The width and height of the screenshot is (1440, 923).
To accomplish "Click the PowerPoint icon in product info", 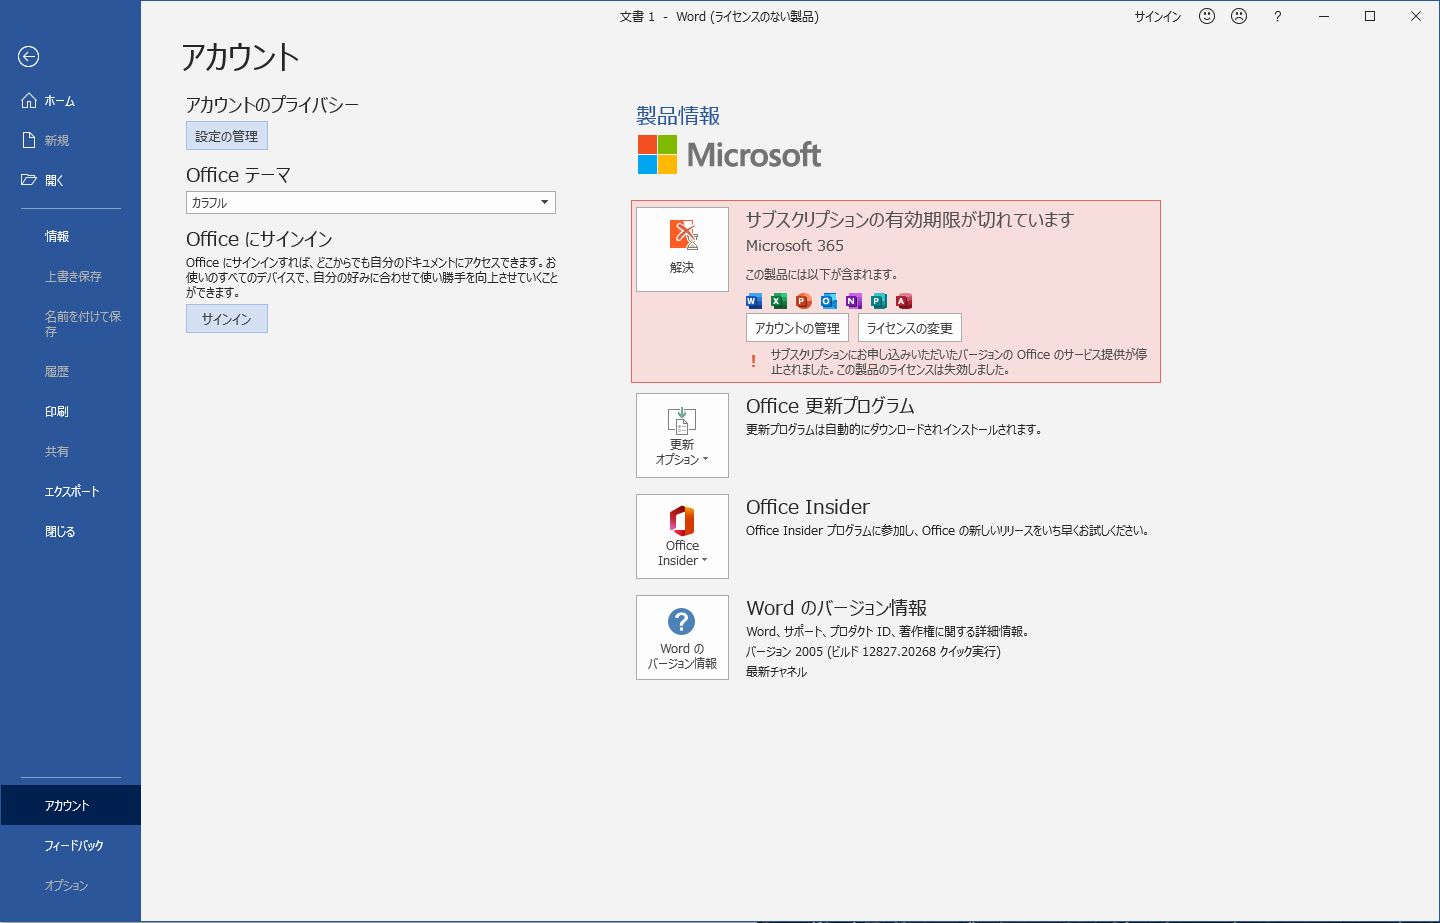I will click(x=802, y=301).
